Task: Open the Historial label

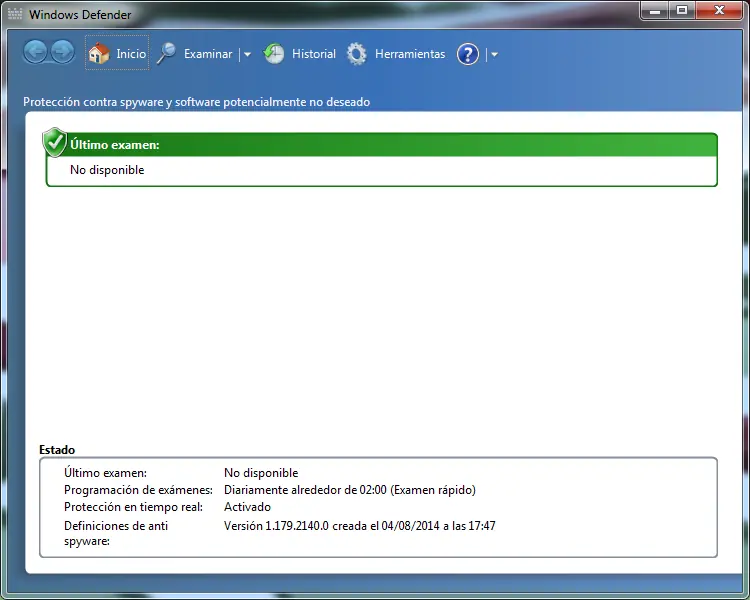Action: (x=314, y=54)
